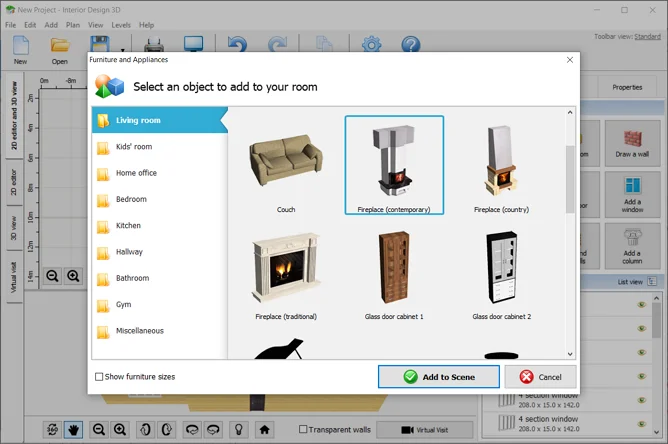Enable Transparent walls checkbox
The width and height of the screenshot is (668, 444).
303,429
